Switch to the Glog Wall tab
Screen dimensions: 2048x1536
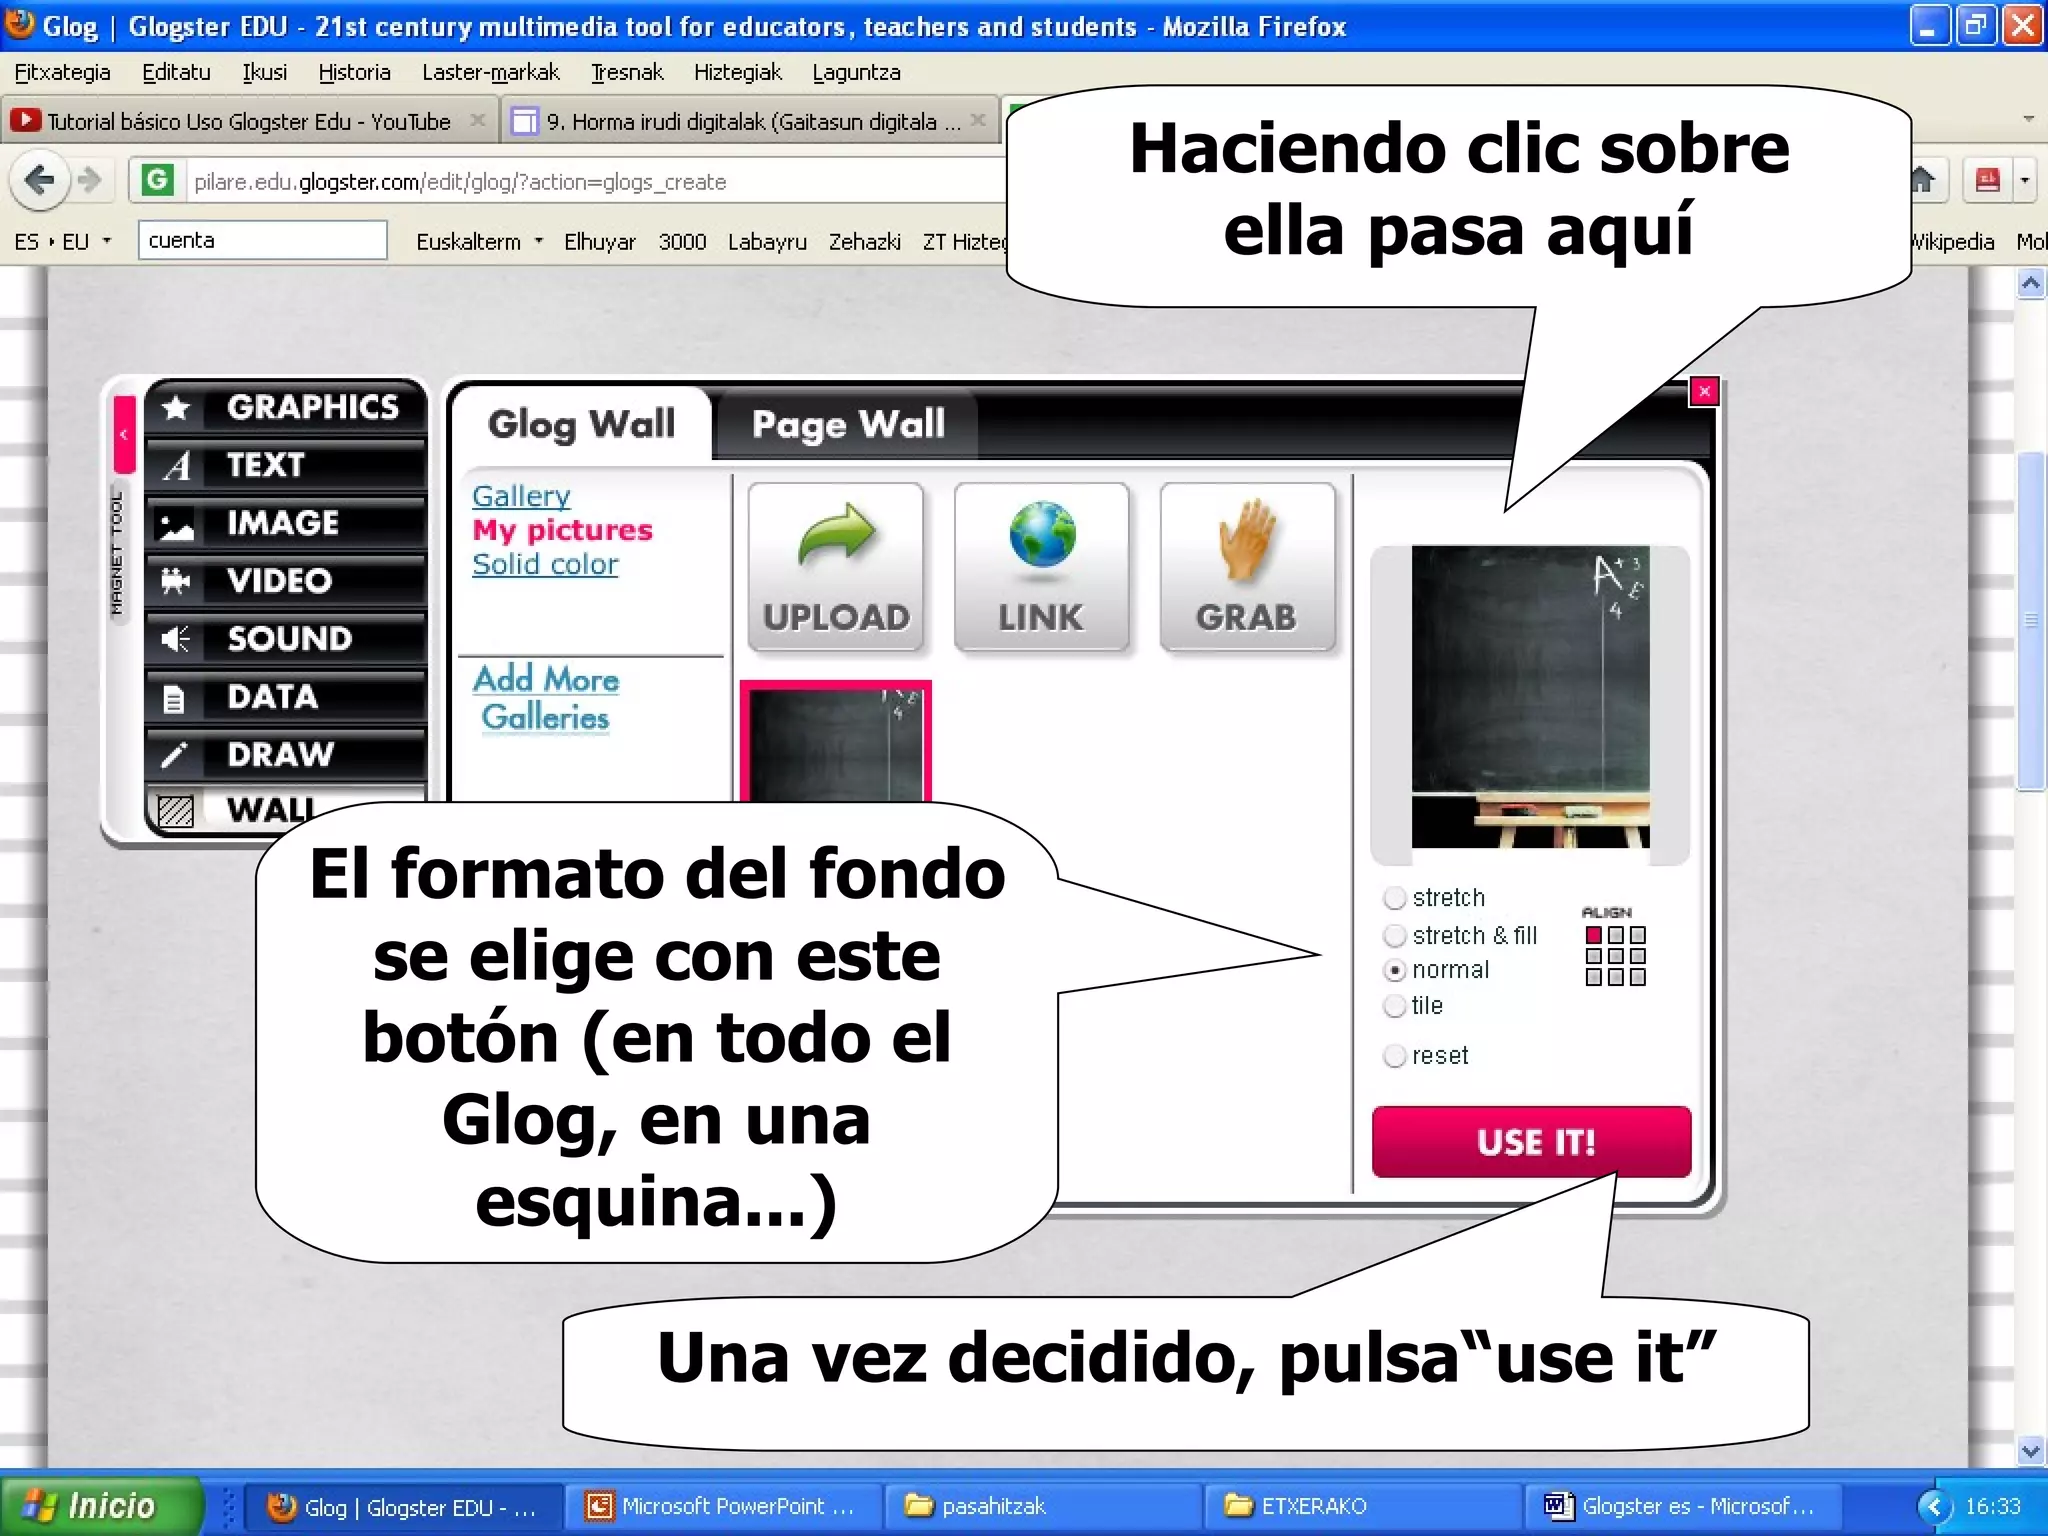click(x=581, y=424)
